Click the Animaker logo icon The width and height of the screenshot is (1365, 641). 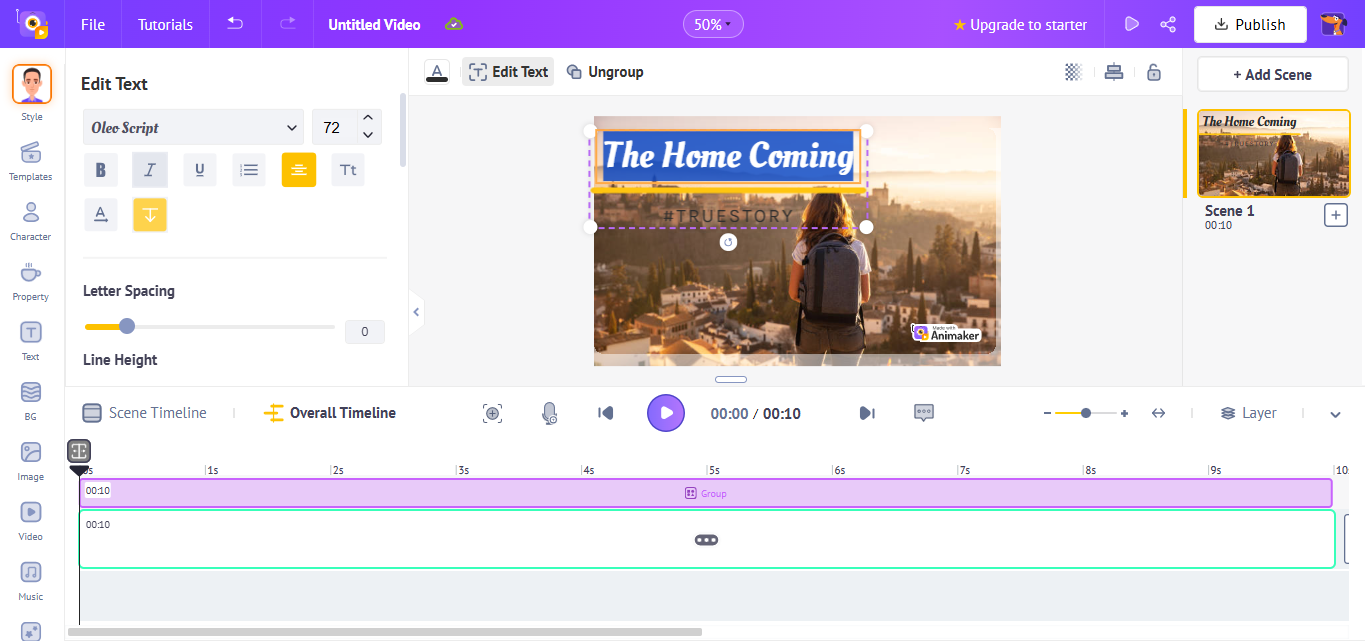pos(32,24)
